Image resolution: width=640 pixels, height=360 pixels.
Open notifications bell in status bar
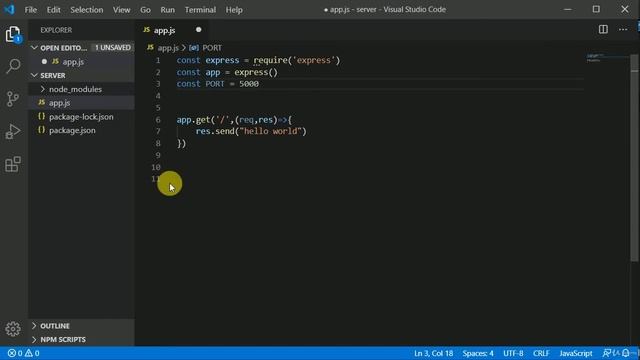pyautogui.click(x=626, y=353)
